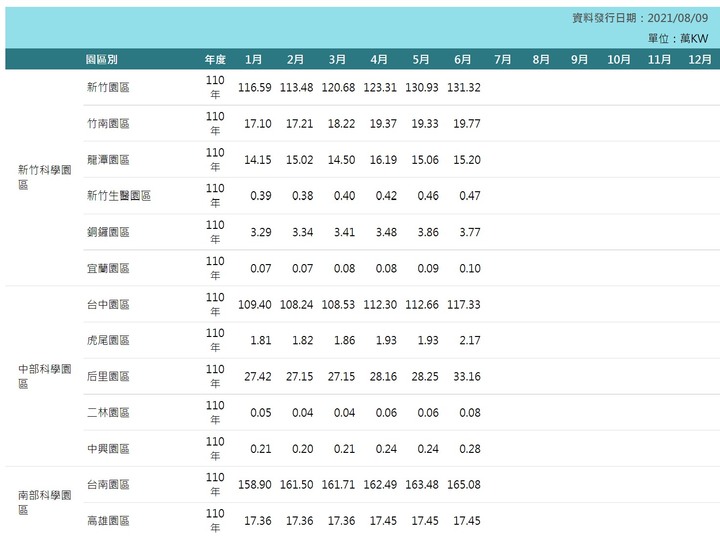Select the value 2.17 for 虎尾園區
Viewport: 720px width, 537px height.
point(470,340)
